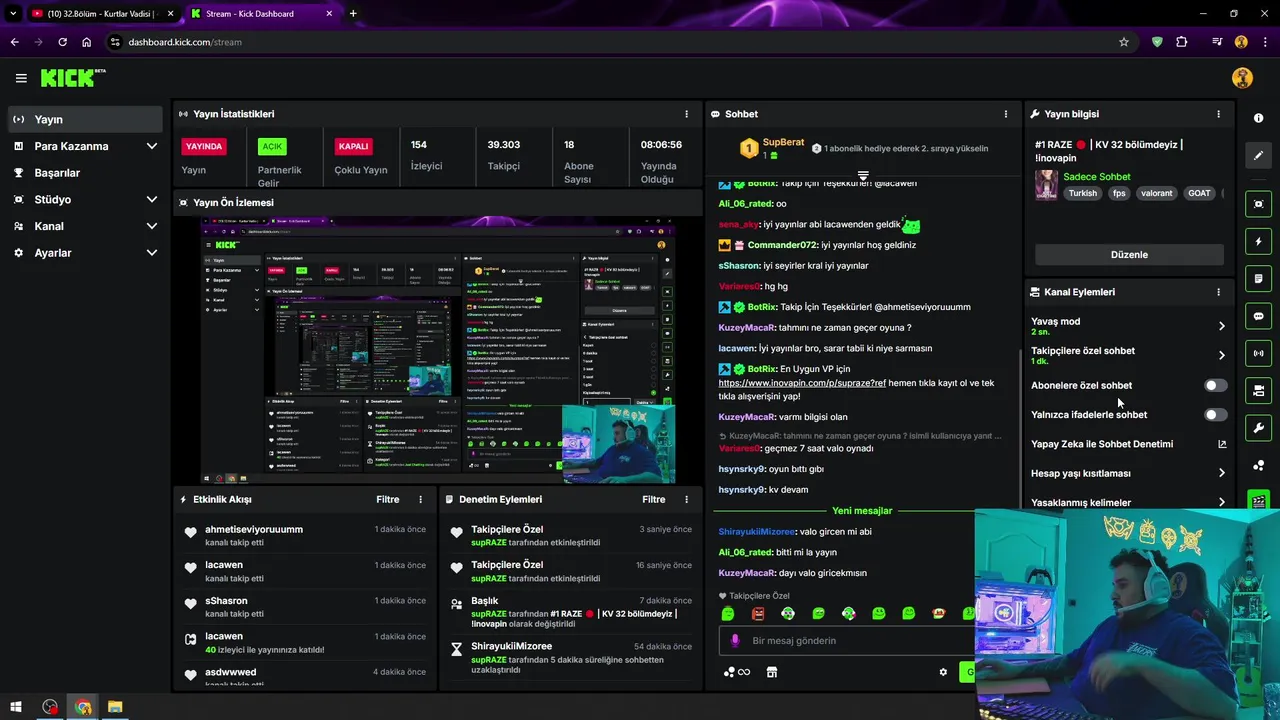
Task: Jump to Yeni mesajlar divider
Action: (x=862, y=511)
